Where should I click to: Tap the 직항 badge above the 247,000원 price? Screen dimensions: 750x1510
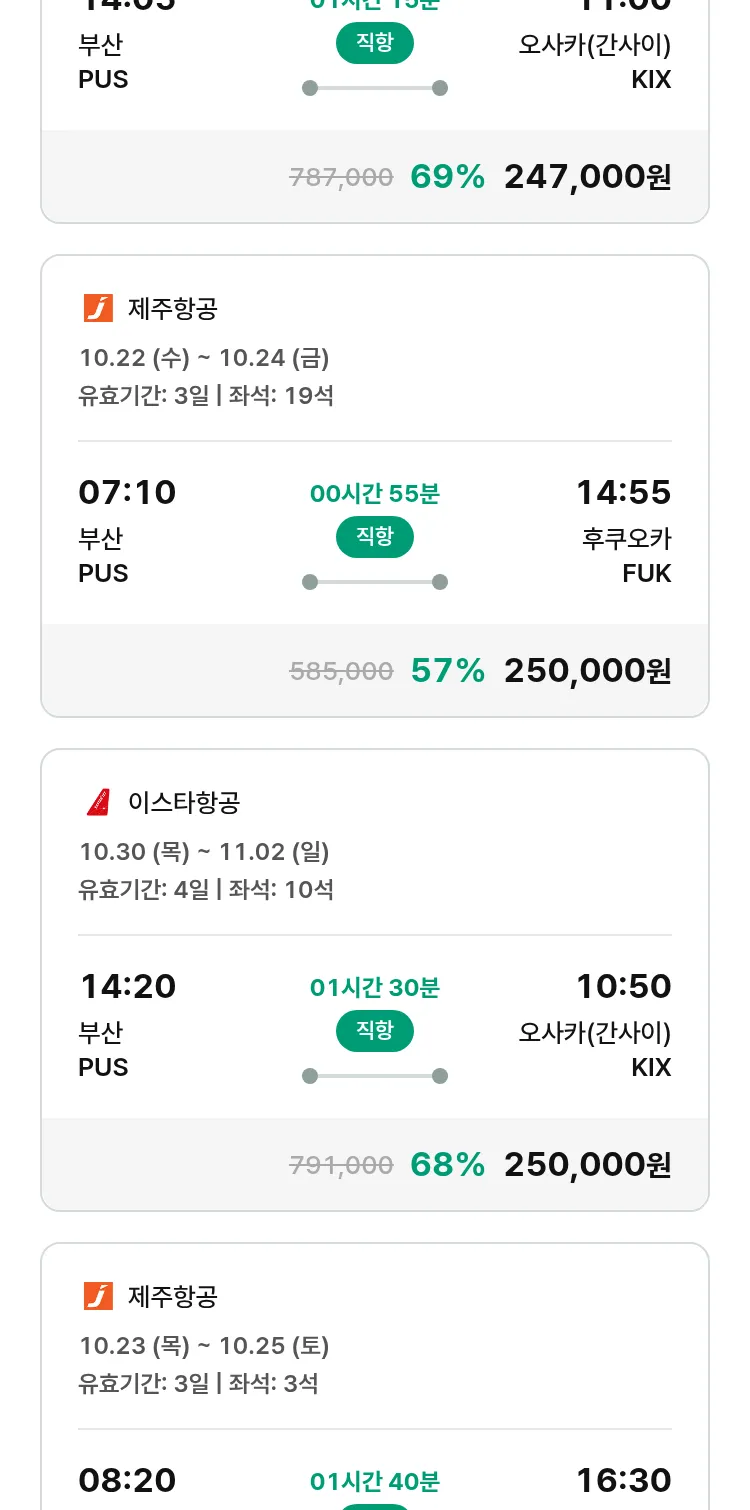pos(375,43)
